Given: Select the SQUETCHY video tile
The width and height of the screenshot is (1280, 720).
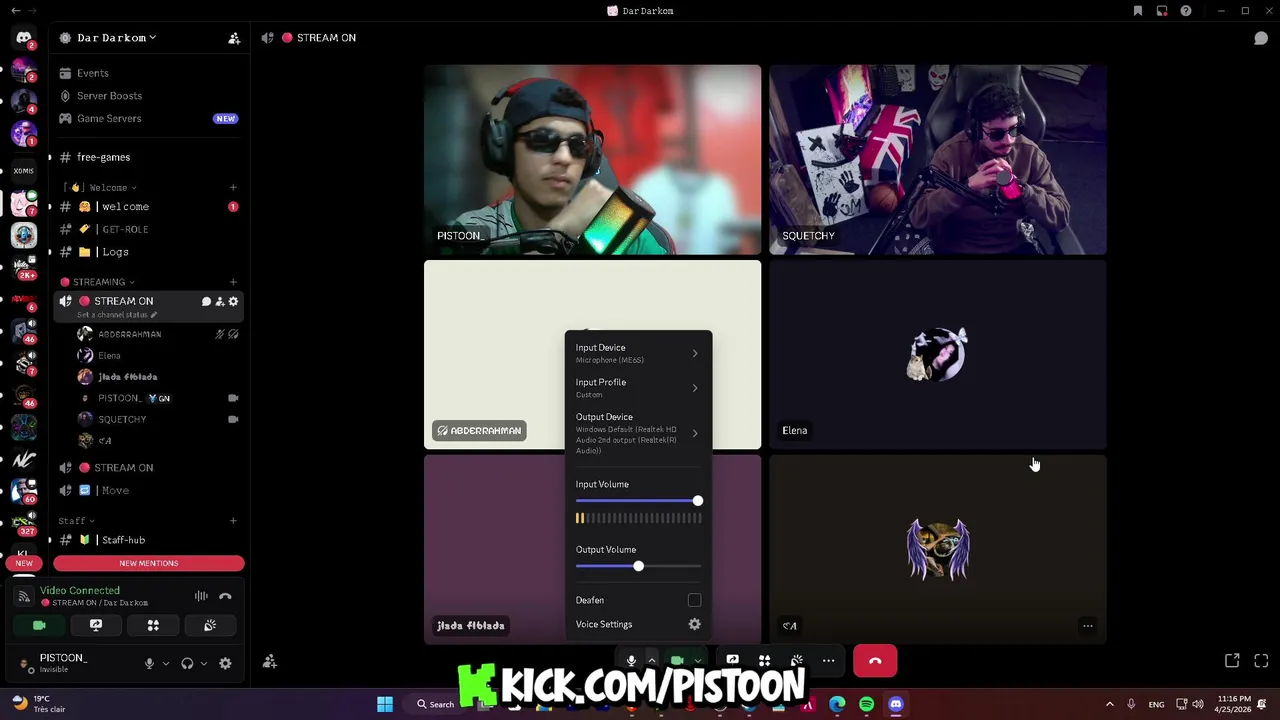Looking at the screenshot, I should 938,160.
